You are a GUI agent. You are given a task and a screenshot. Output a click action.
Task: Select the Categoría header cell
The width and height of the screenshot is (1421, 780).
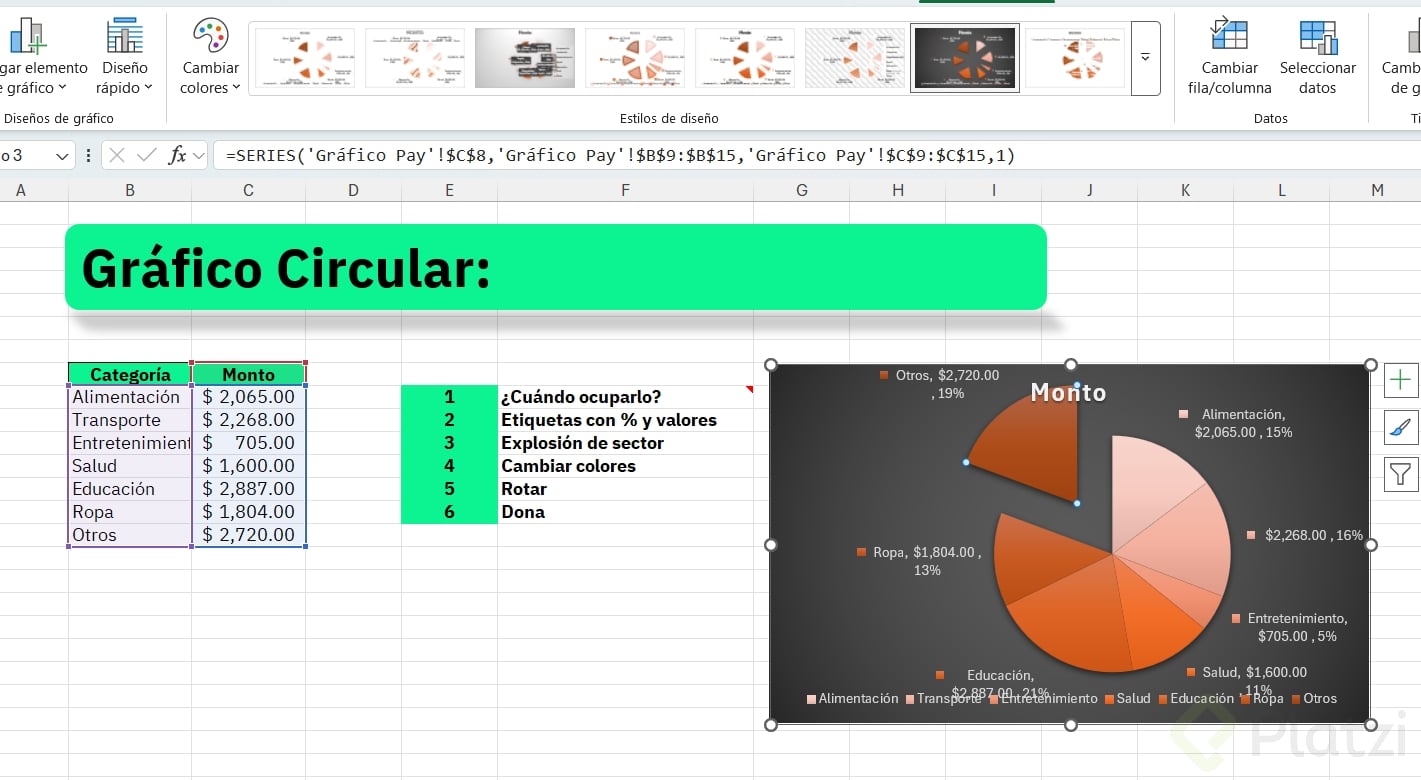130,374
